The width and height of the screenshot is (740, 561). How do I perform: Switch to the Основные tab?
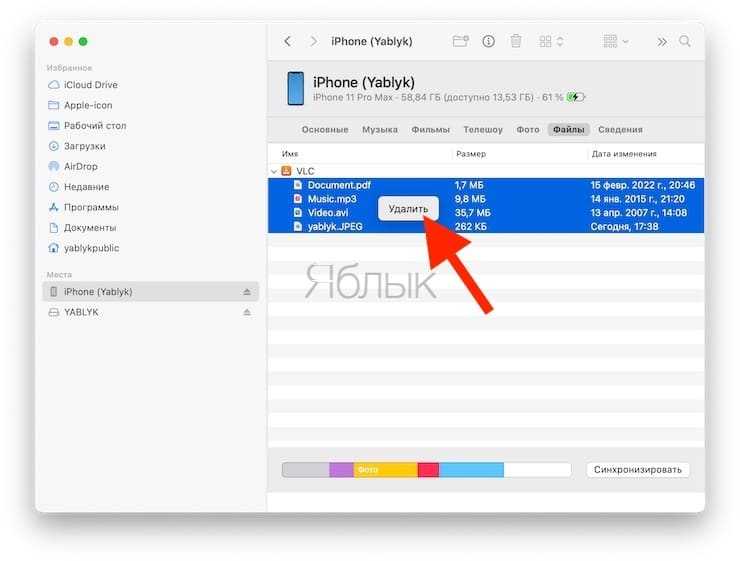click(325, 130)
